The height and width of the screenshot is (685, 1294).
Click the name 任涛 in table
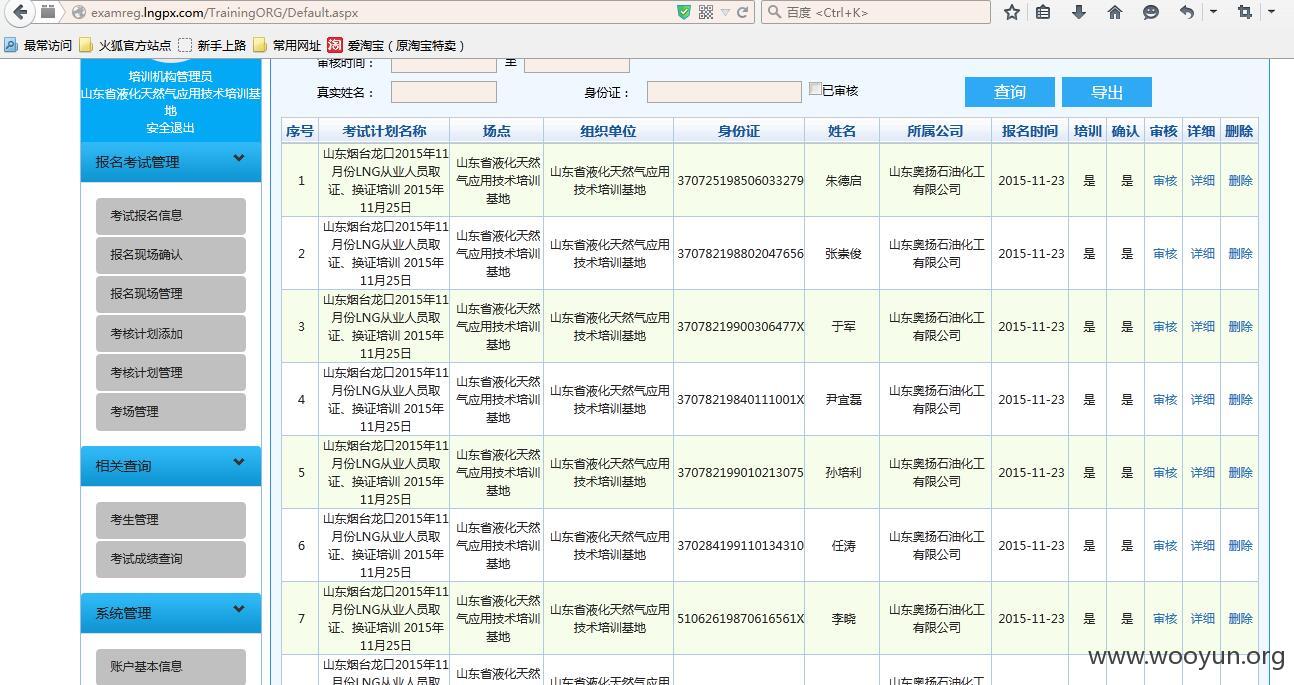point(843,546)
